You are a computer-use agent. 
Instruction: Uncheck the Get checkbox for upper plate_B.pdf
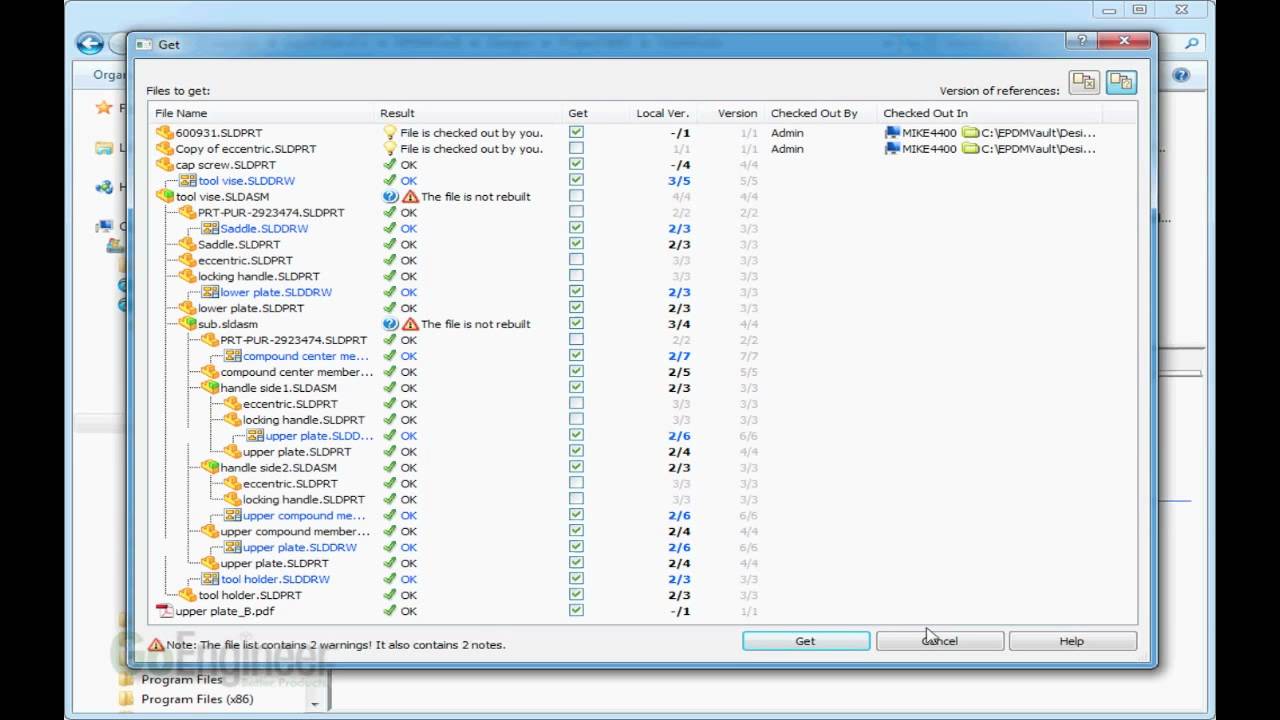point(576,611)
